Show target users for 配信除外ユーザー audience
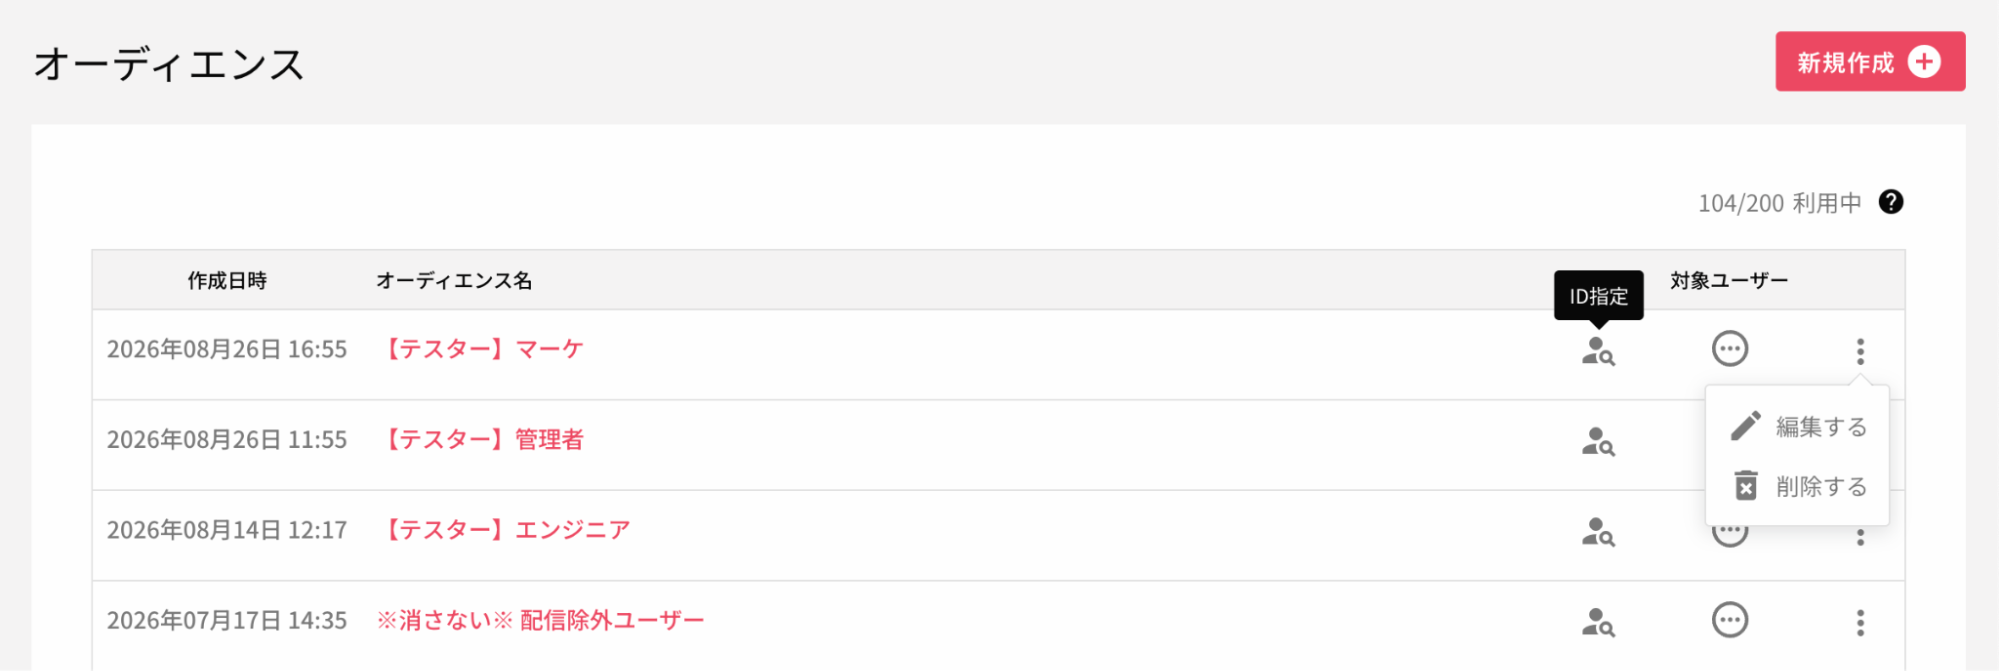The width and height of the screenshot is (1999, 671). click(1730, 620)
